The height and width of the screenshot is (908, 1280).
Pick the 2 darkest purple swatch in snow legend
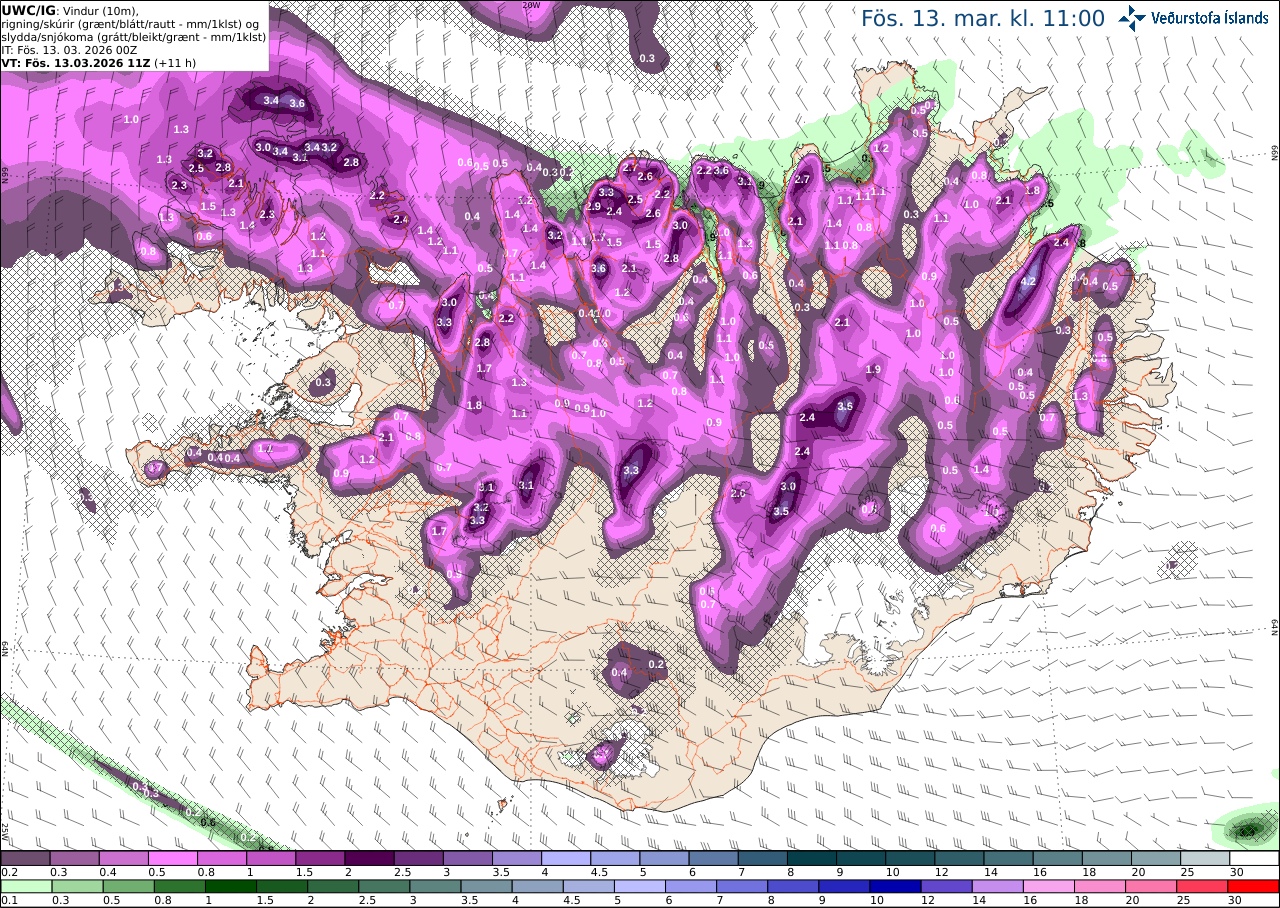tap(369, 858)
